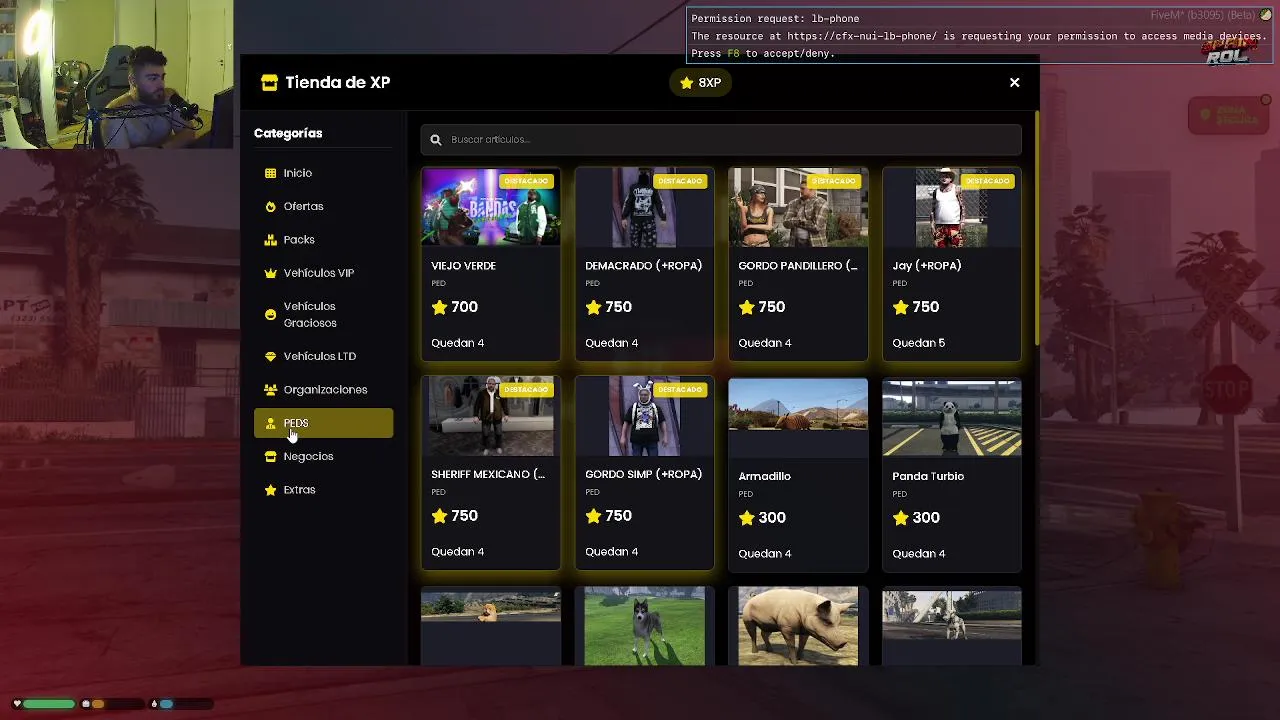Close the Tienda de XP window
1280x720 pixels.
[1014, 83]
